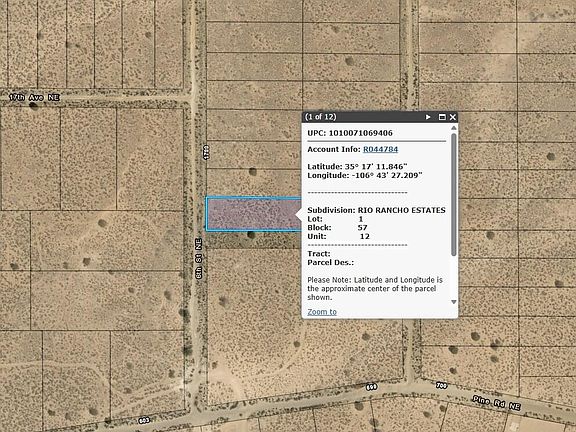Viewport: 576px width, 432px height.
Task: Click the 700 address marker near Pine Rd
Action: (442, 385)
